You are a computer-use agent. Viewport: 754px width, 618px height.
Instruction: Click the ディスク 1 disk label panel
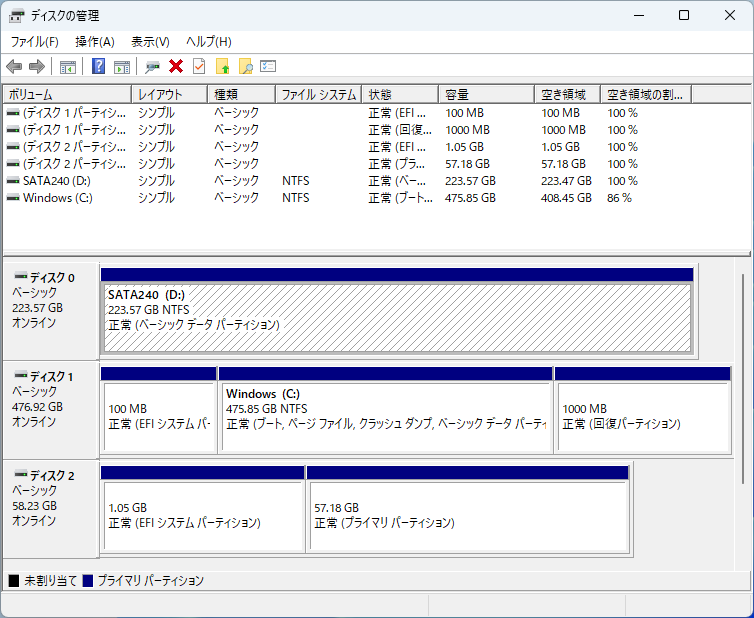pos(51,410)
